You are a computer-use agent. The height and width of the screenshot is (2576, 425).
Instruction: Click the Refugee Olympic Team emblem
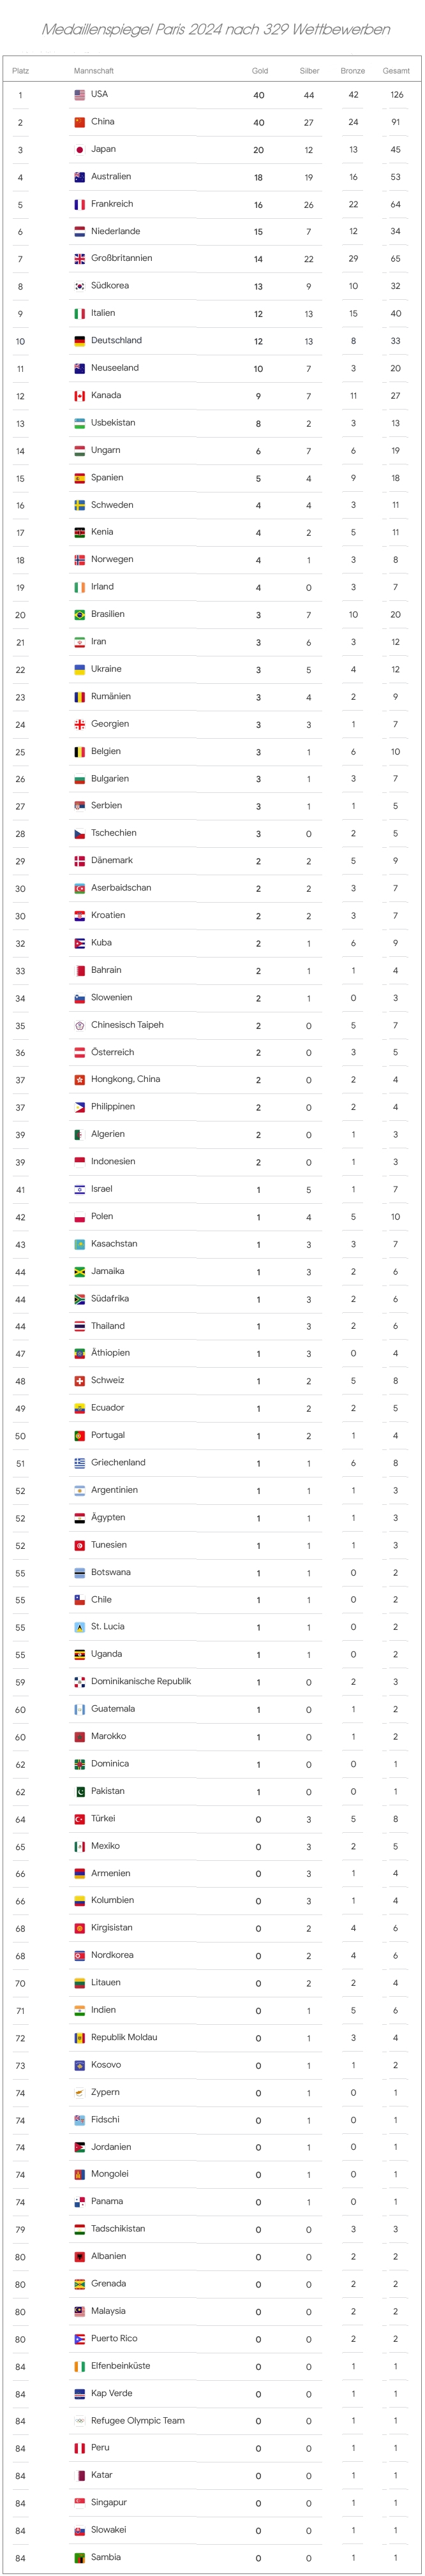pos(80,2421)
